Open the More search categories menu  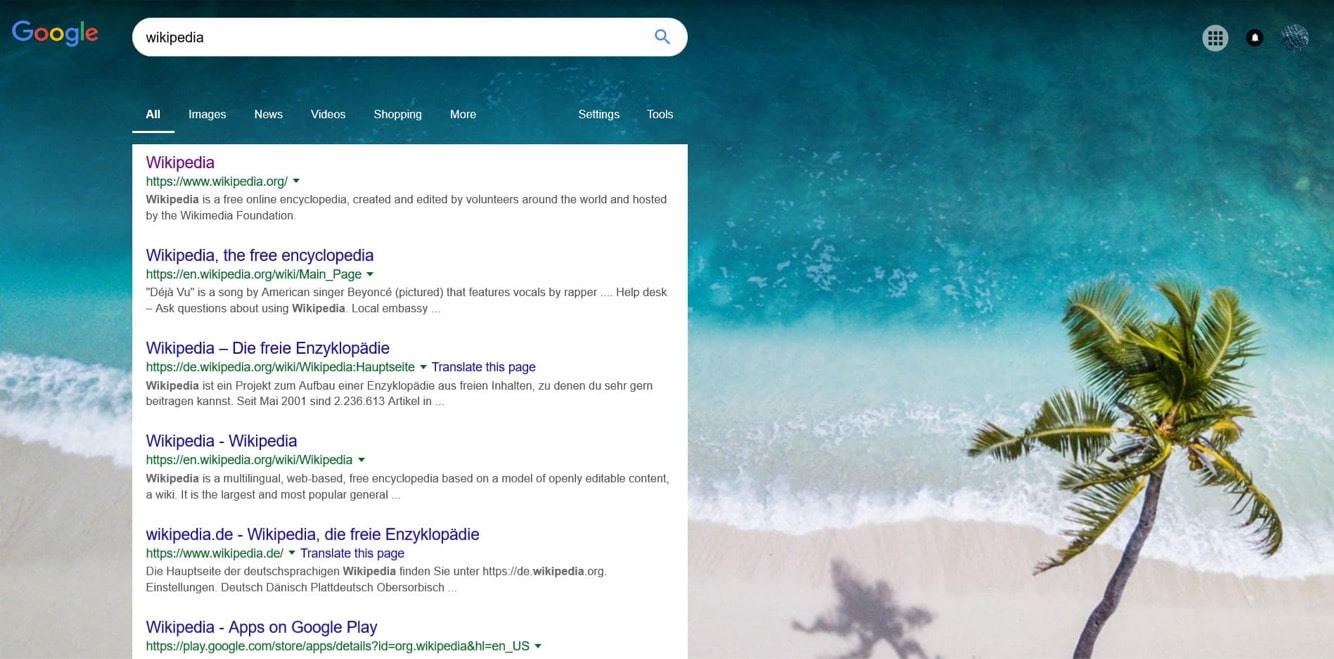(x=463, y=114)
